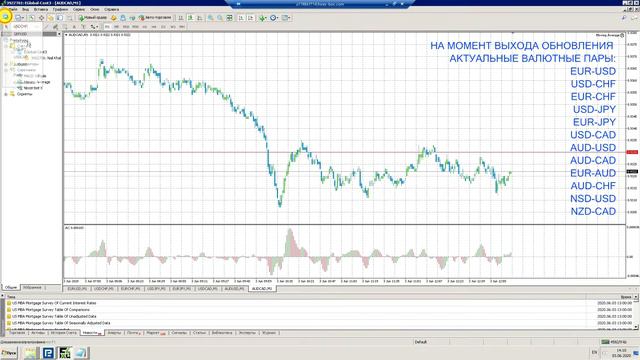Image resolution: width=640 pixels, height=360 pixels.
Task: Click the Новый ордер button
Action: 93,18
